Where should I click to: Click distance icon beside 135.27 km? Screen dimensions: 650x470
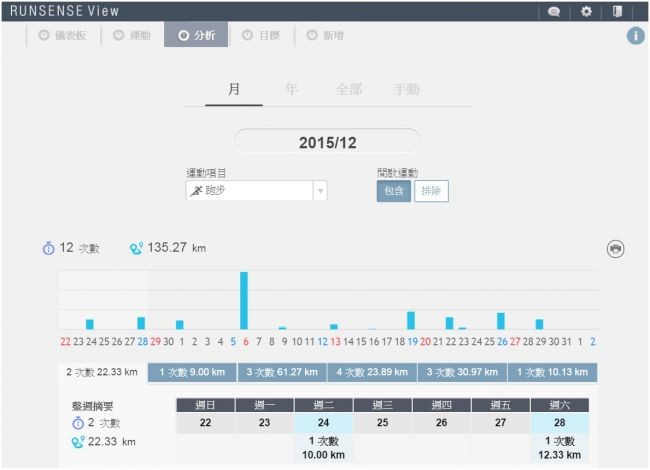pyautogui.click(x=136, y=248)
